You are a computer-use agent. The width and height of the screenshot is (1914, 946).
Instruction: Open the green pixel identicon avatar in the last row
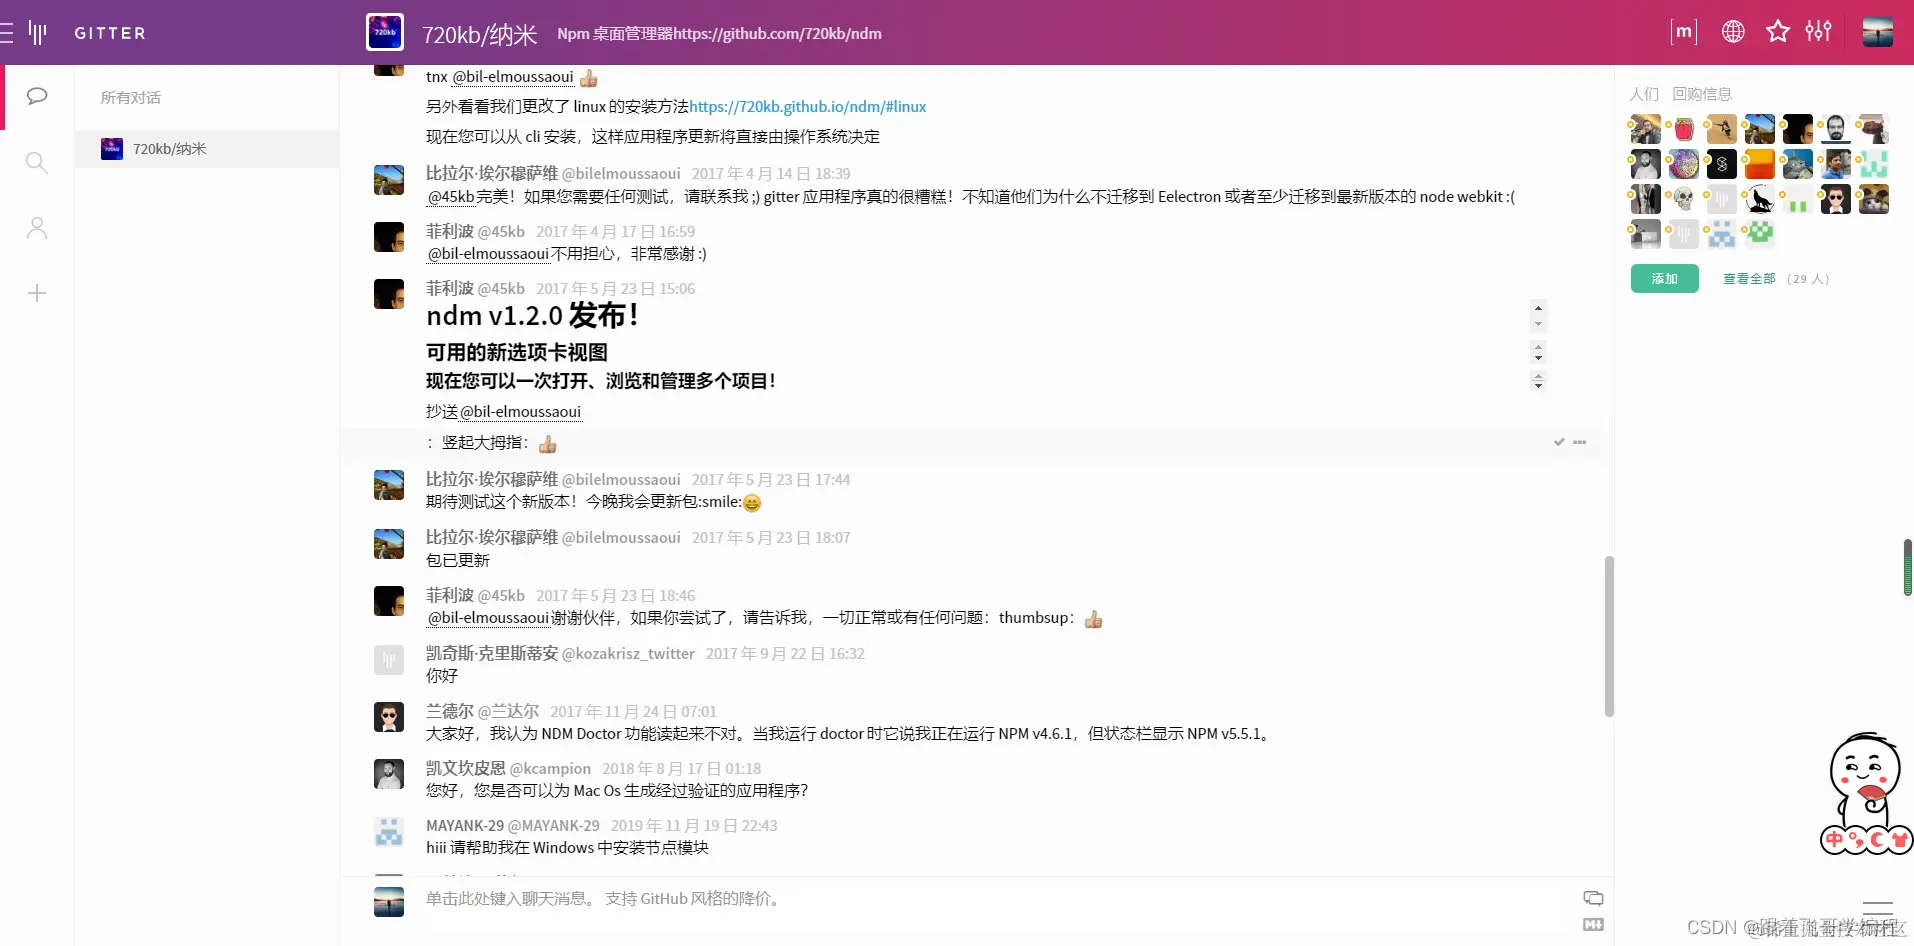point(1760,234)
